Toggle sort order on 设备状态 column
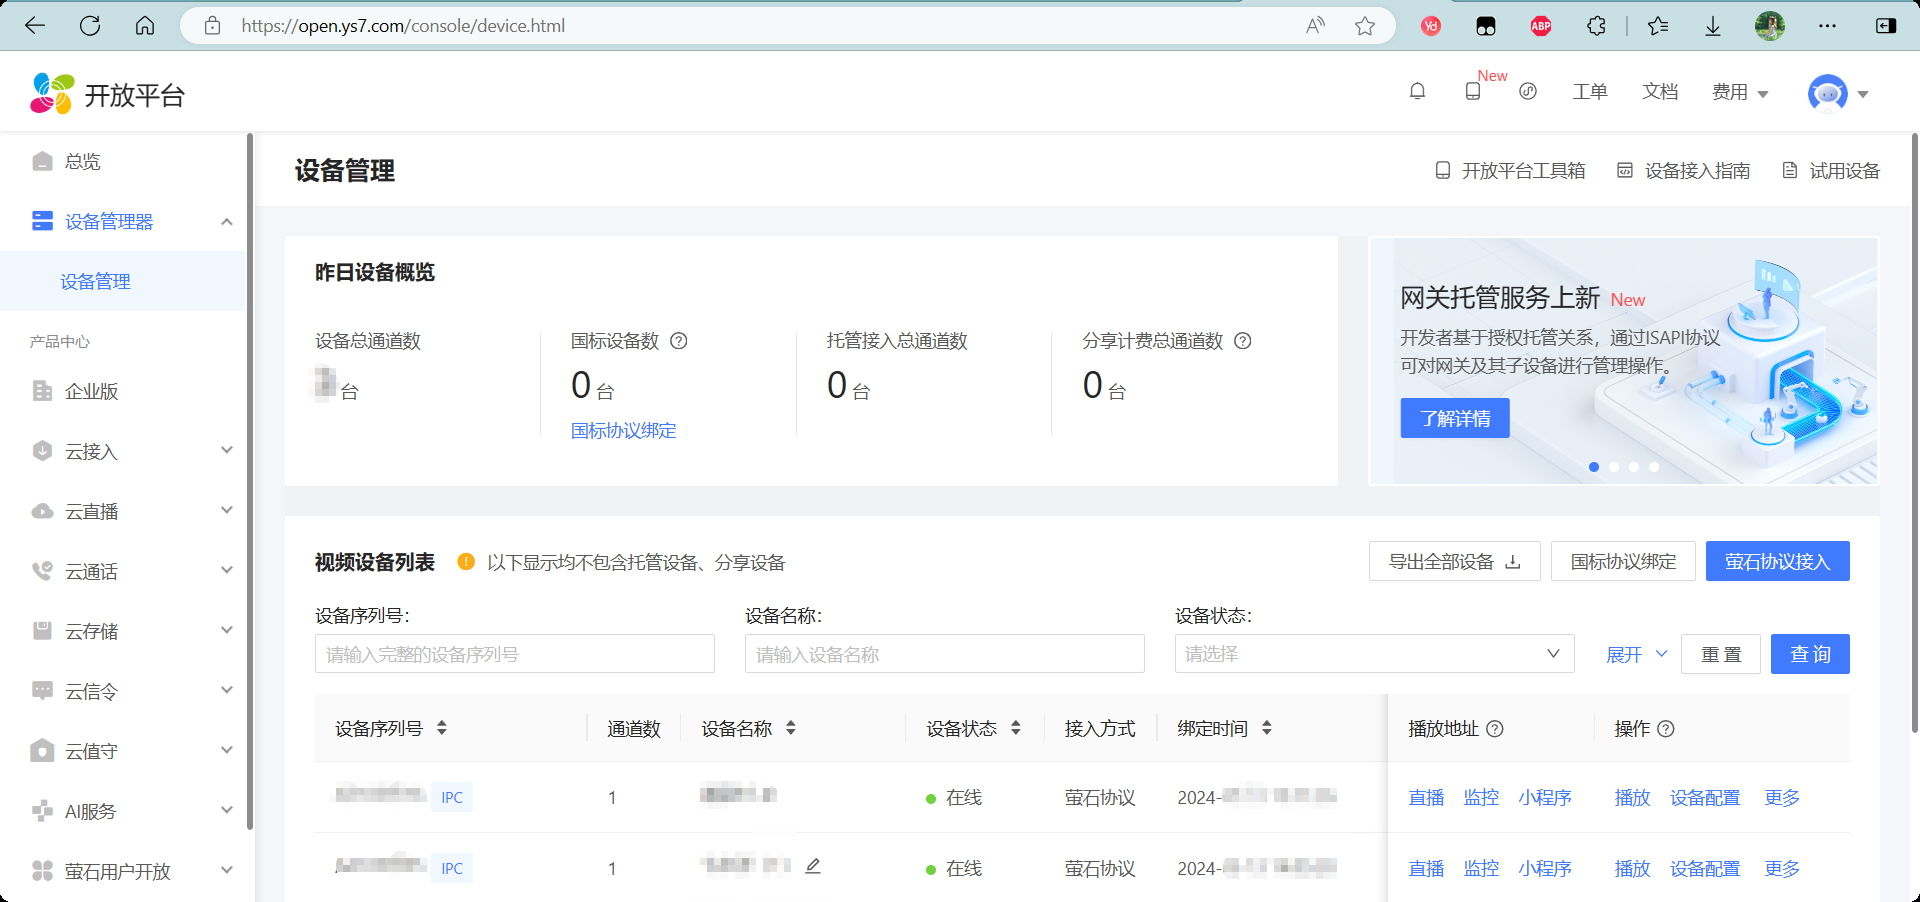 pos(1015,728)
